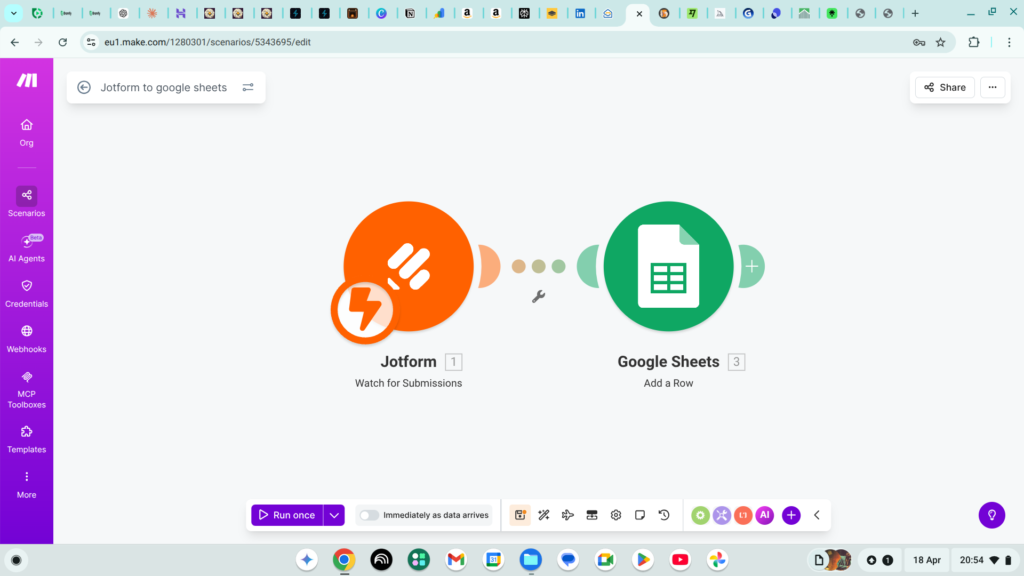1024x576 pixels.
Task: Click the browser address bar URL
Action: [x=208, y=42]
